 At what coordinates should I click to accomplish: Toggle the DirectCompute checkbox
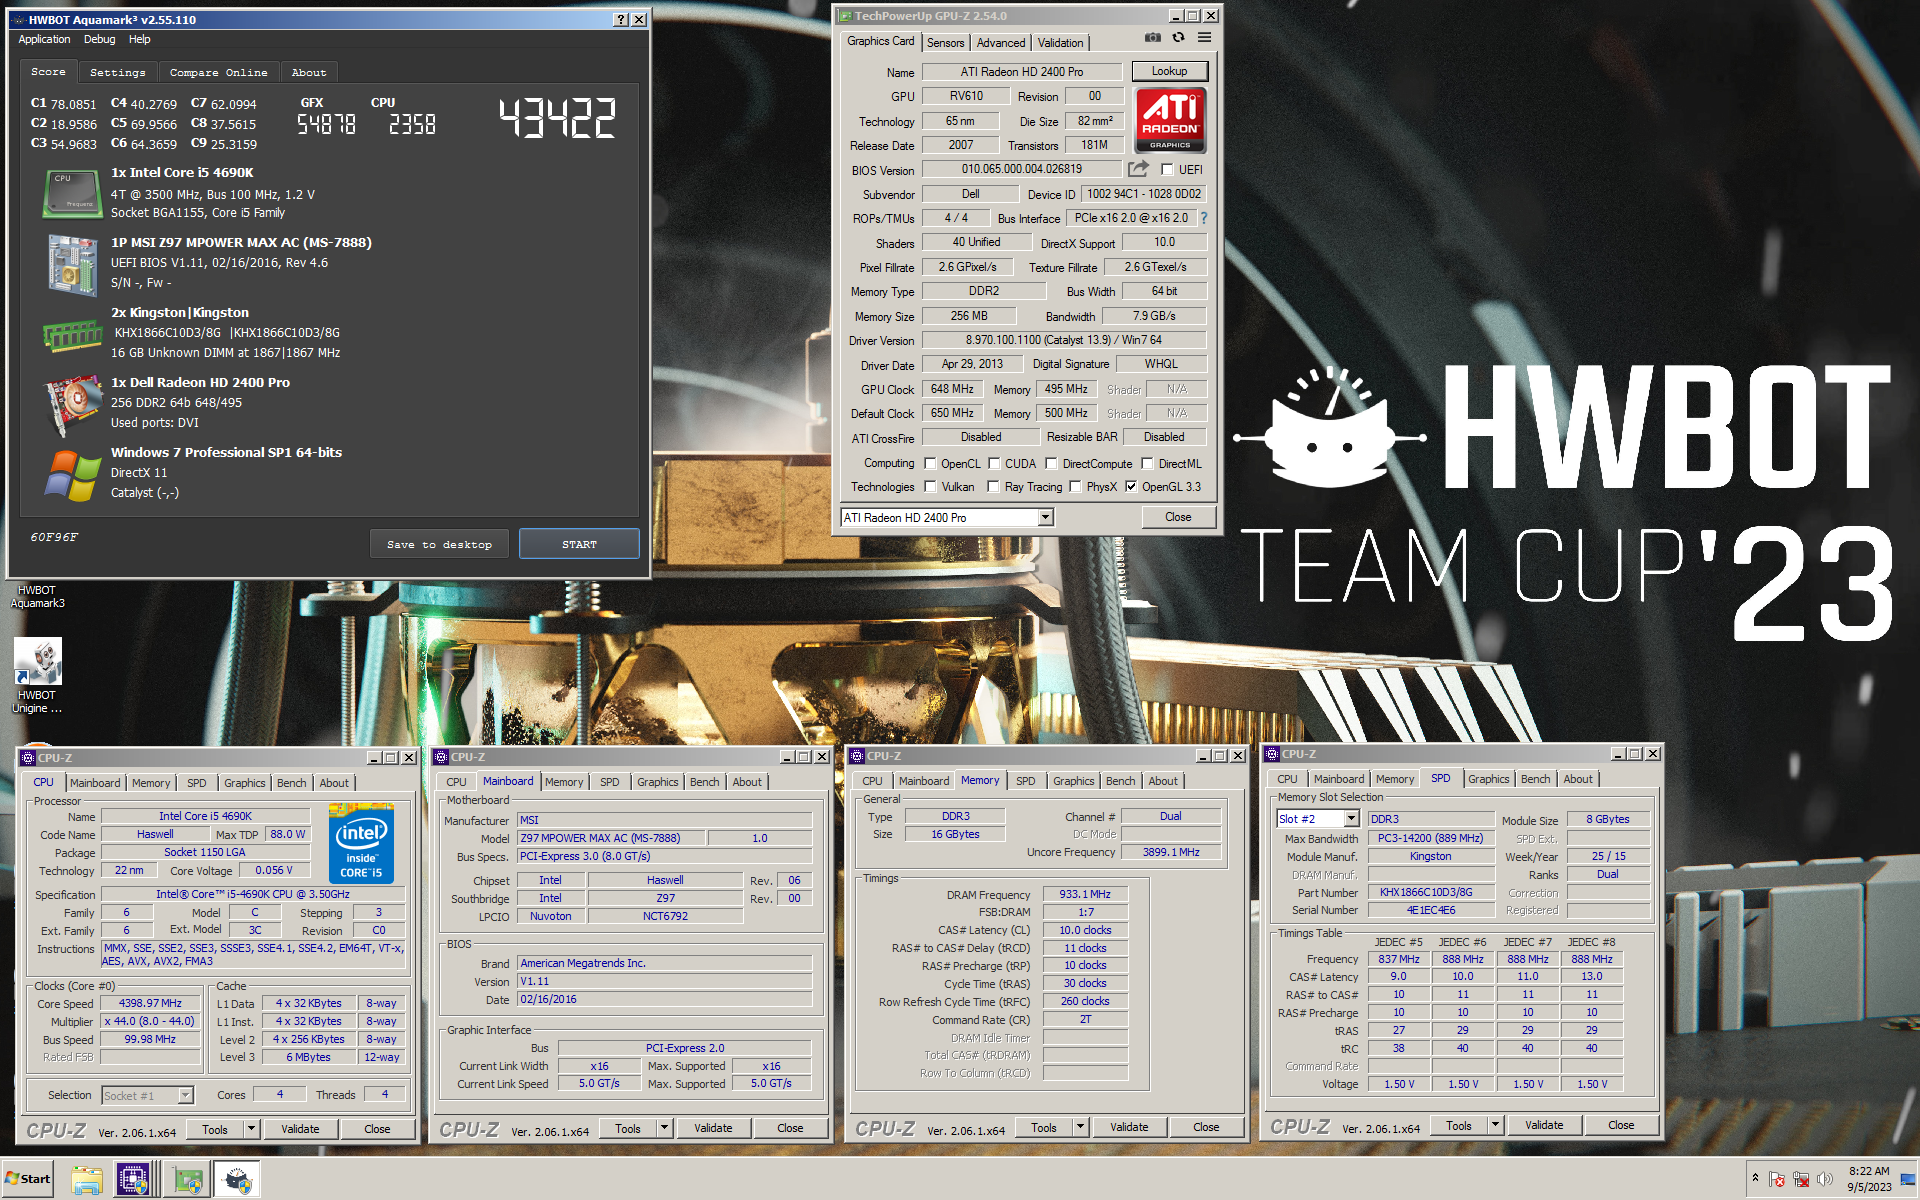tap(1051, 464)
